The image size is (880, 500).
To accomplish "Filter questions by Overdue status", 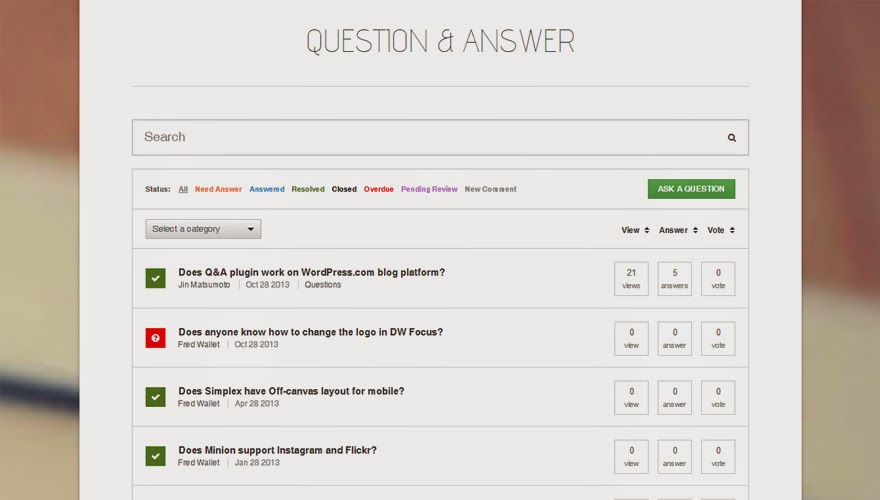I will [378, 189].
